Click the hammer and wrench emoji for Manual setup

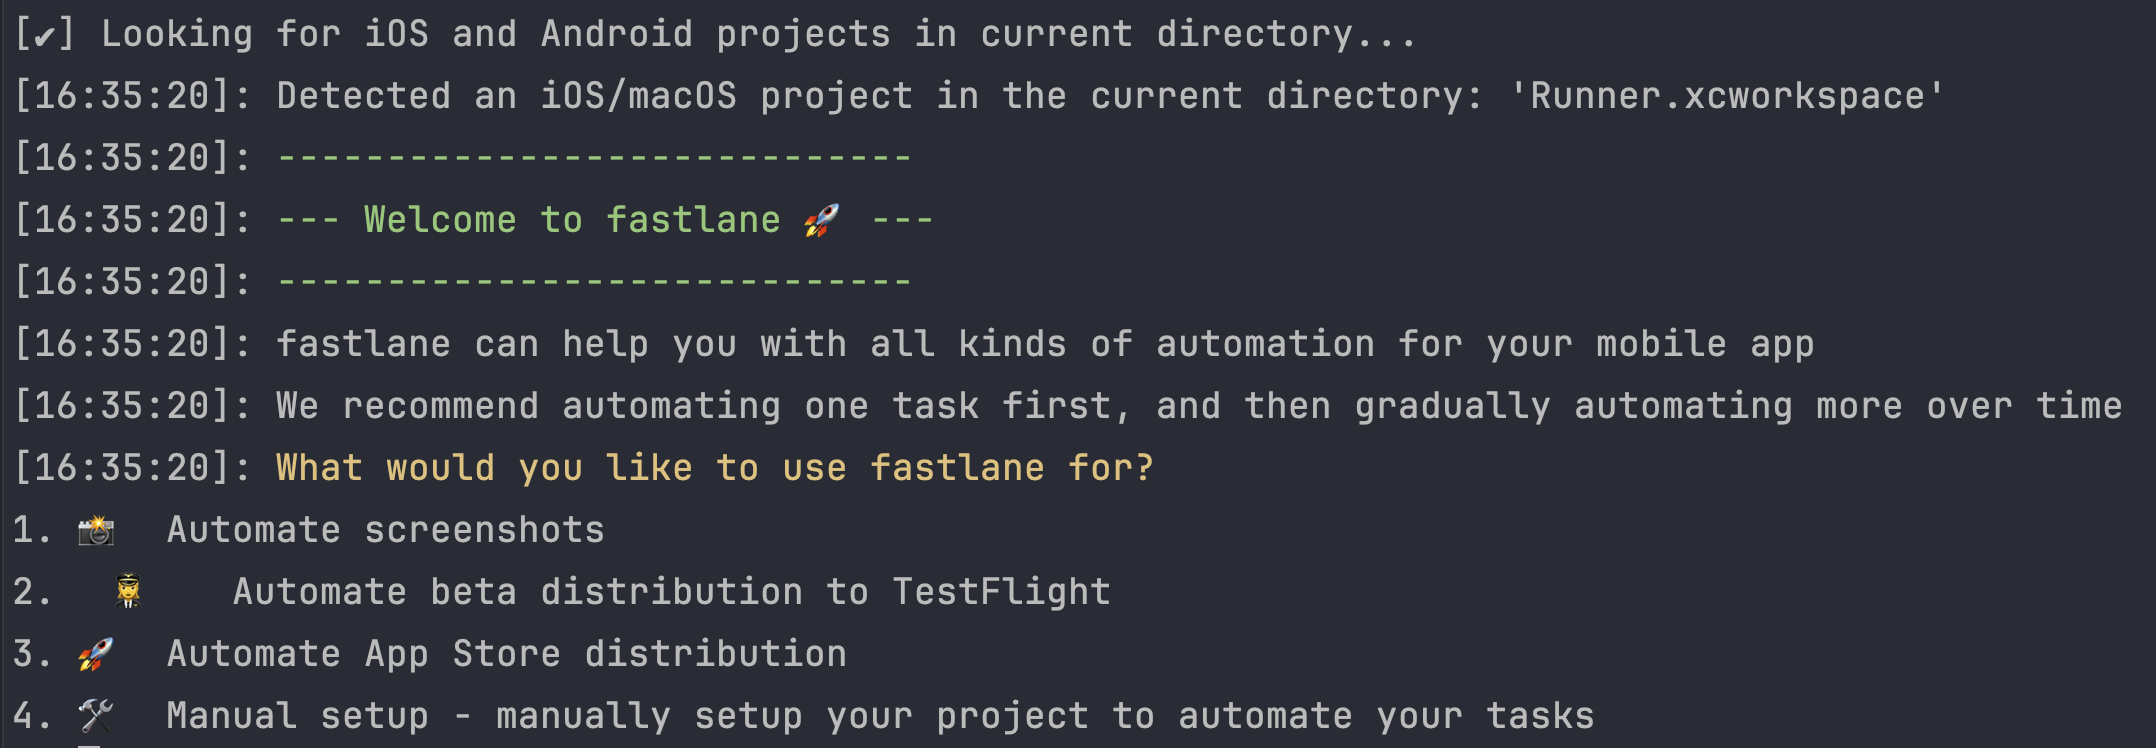click(96, 716)
